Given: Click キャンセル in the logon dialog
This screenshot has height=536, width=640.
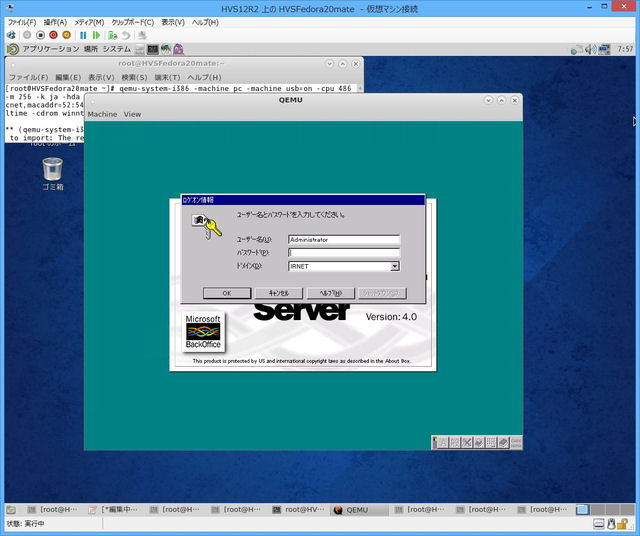Looking at the screenshot, I should 279,293.
